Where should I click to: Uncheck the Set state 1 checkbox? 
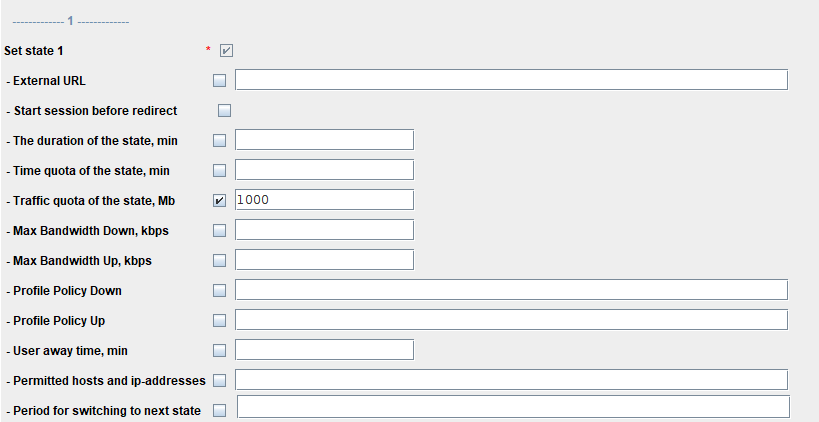pos(226,50)
